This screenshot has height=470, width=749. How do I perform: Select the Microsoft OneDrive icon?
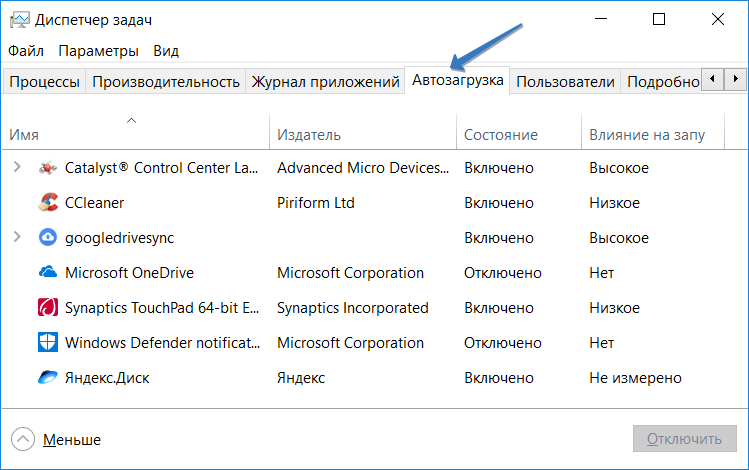click(48, 273)
